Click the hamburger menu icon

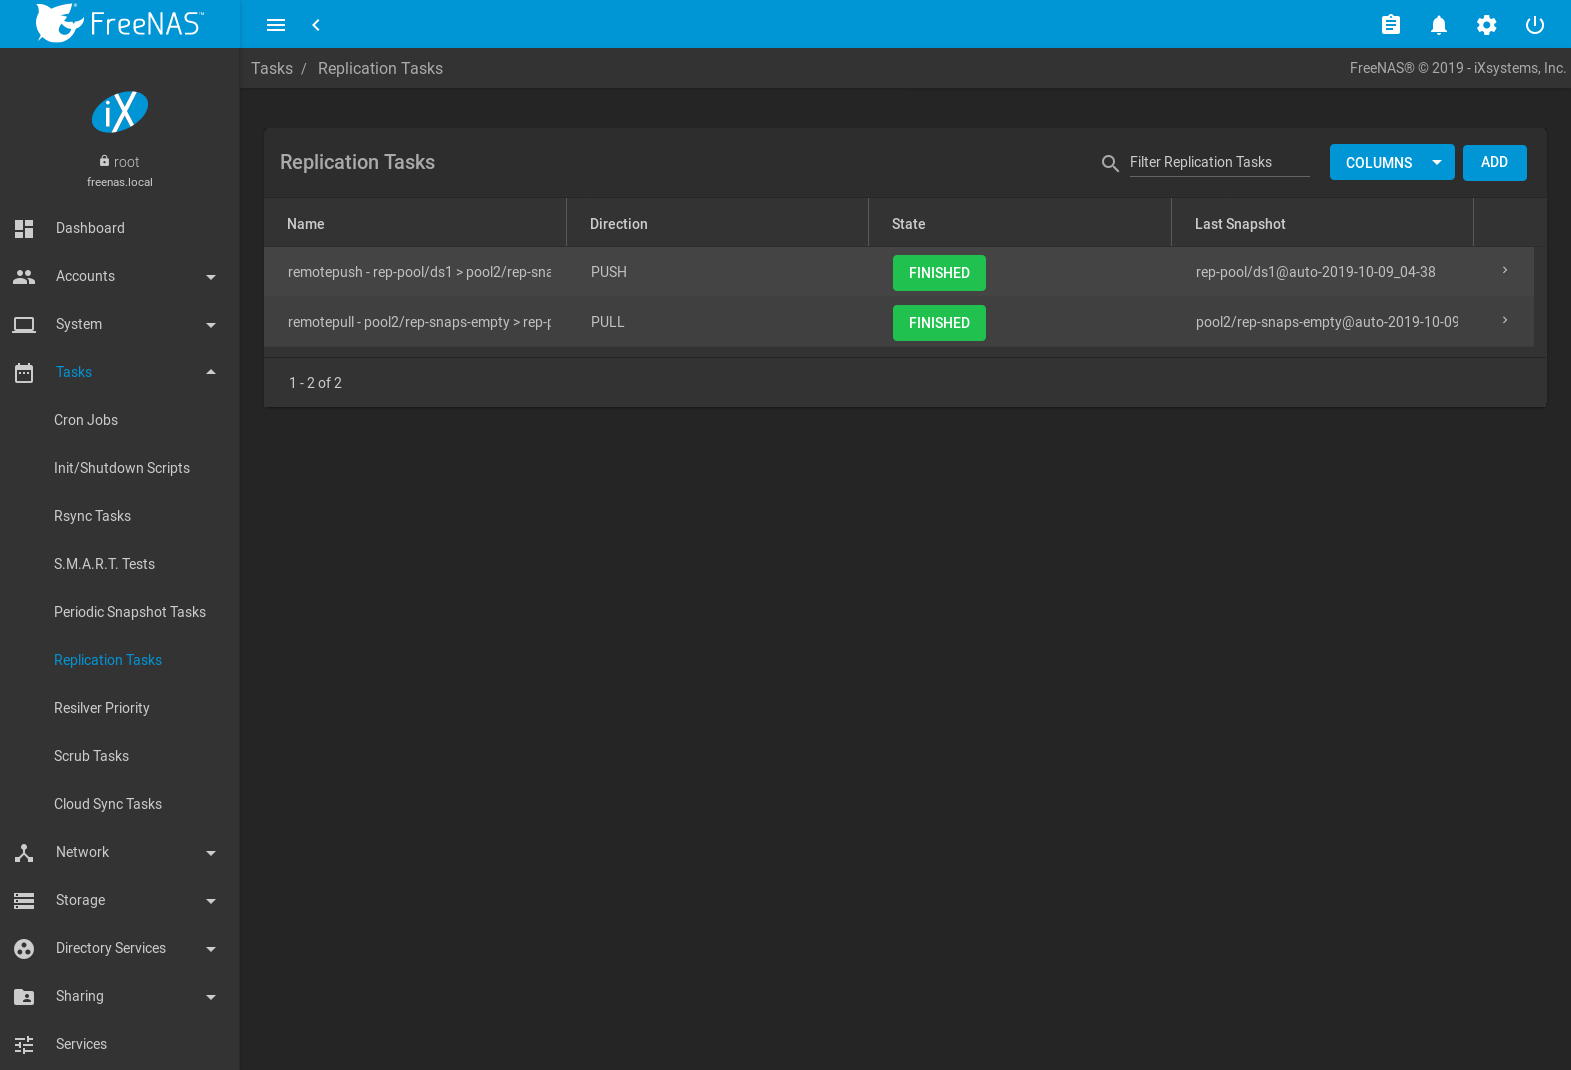tap(276, 25)
